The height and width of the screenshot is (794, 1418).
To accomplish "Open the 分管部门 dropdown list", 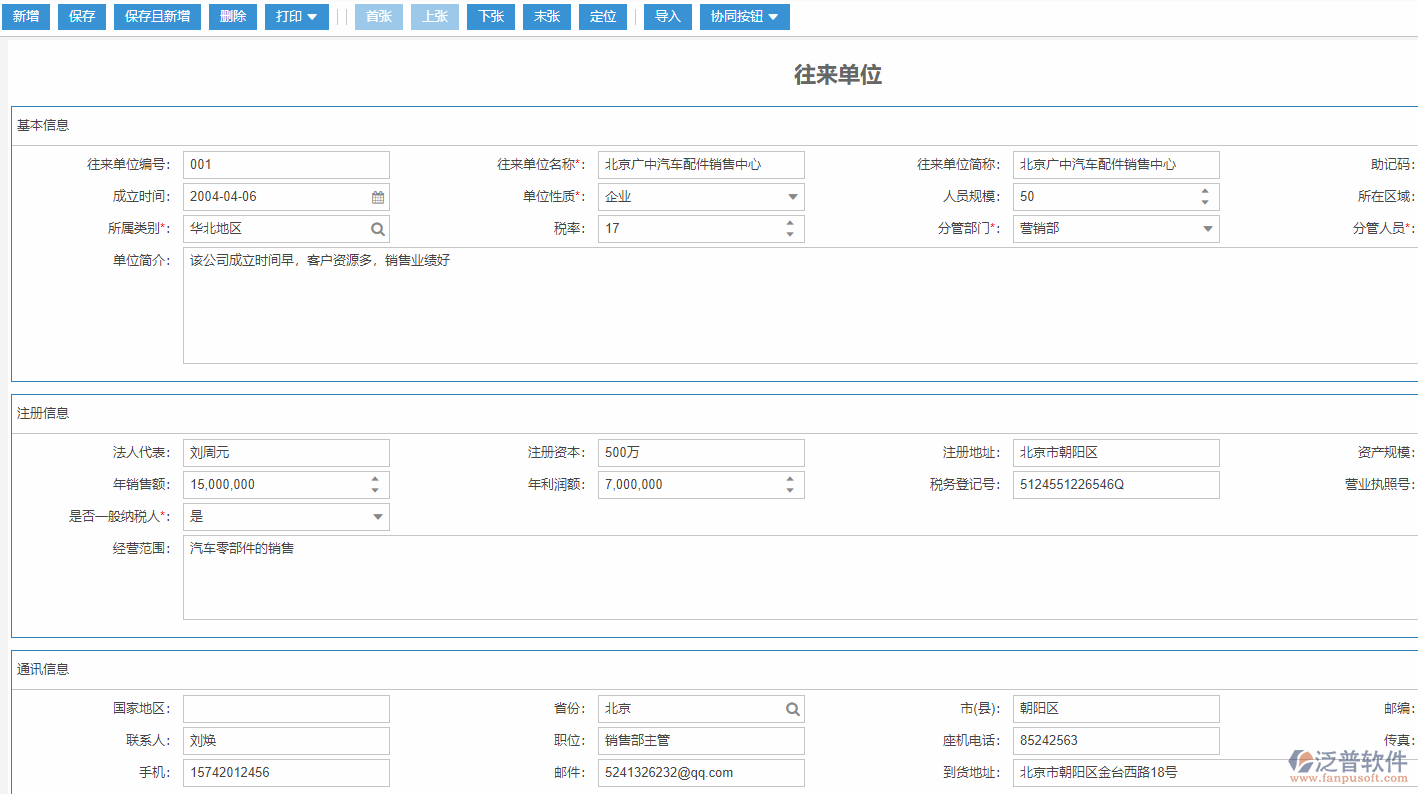I will [1208, 229].
